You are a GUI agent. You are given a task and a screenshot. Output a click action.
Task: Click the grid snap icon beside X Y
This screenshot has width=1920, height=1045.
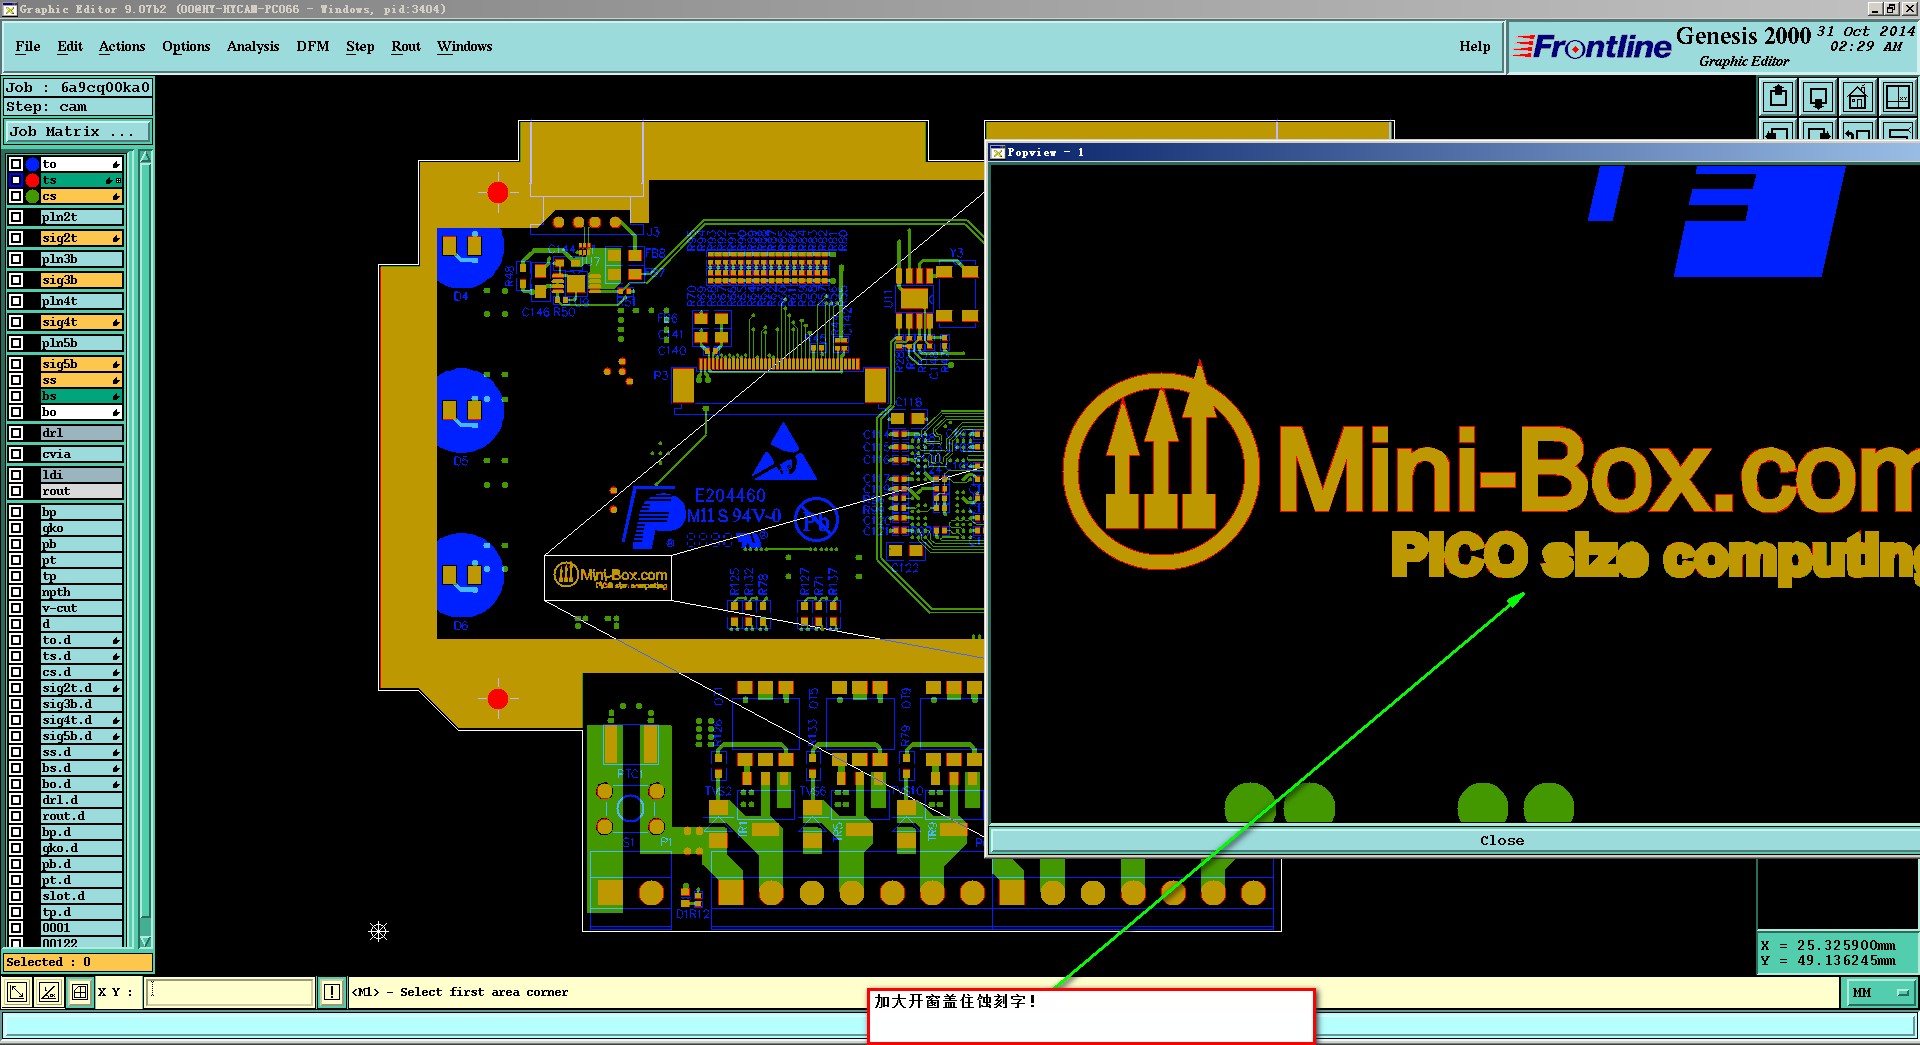(x=80, y=992)
